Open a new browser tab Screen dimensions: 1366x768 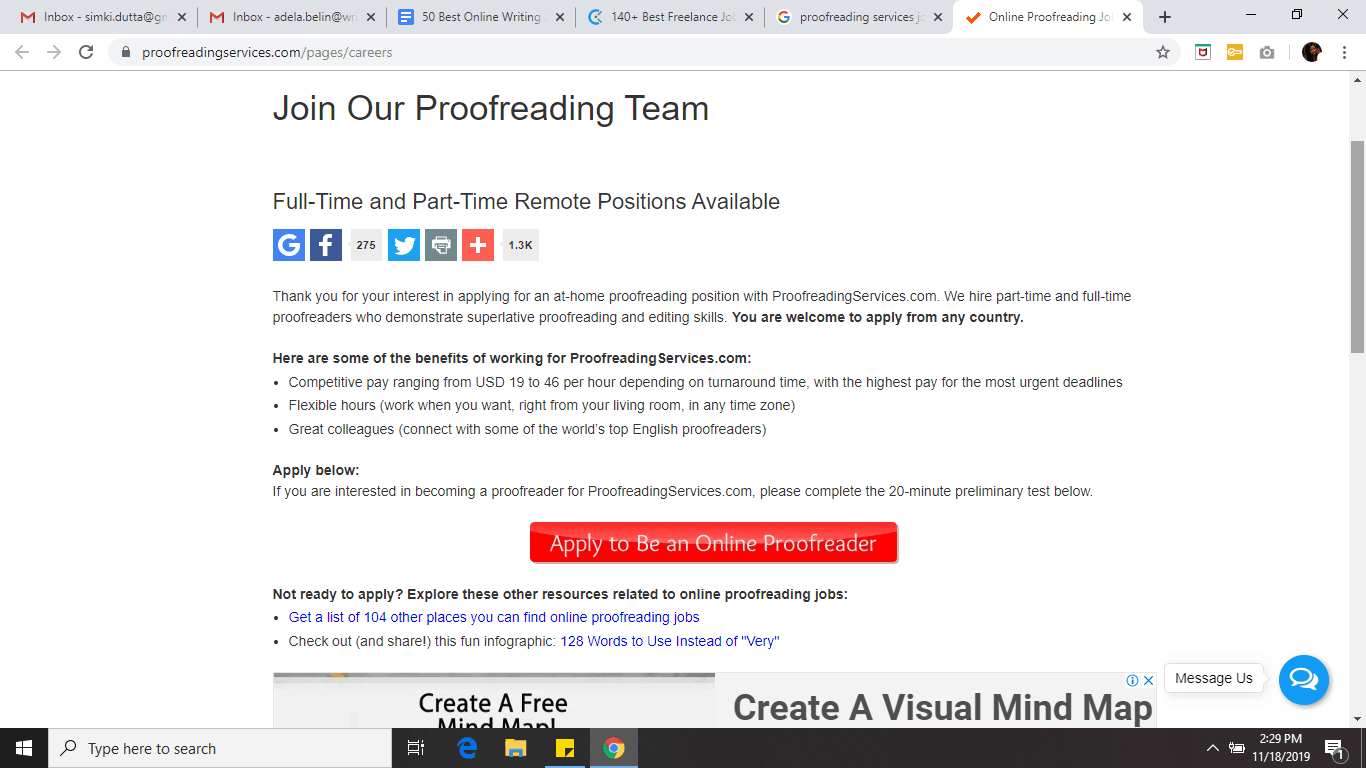pyautogui.click(x=1165, y=17)
